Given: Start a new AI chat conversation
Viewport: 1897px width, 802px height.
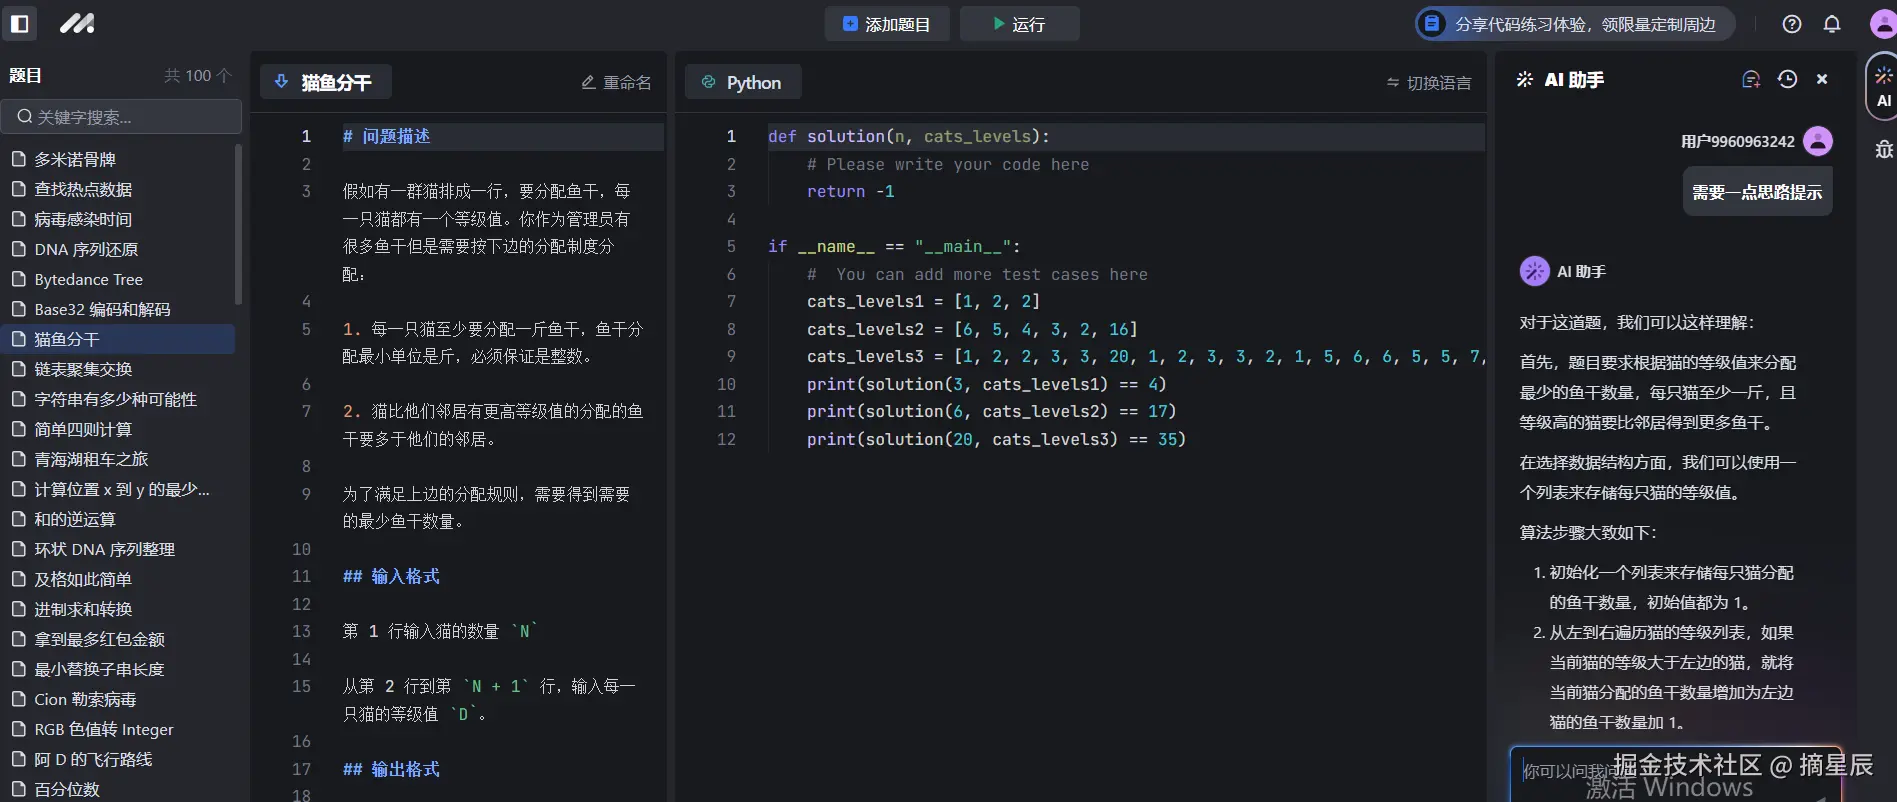Looking at the screenshot, I should pyautogui.click(x=1750, y=79).
